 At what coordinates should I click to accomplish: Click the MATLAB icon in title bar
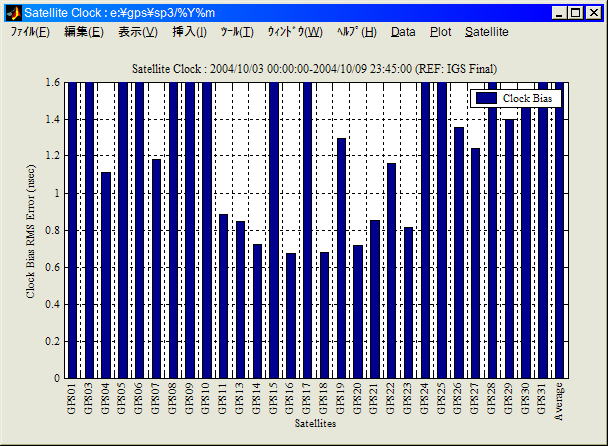(13, 13)
